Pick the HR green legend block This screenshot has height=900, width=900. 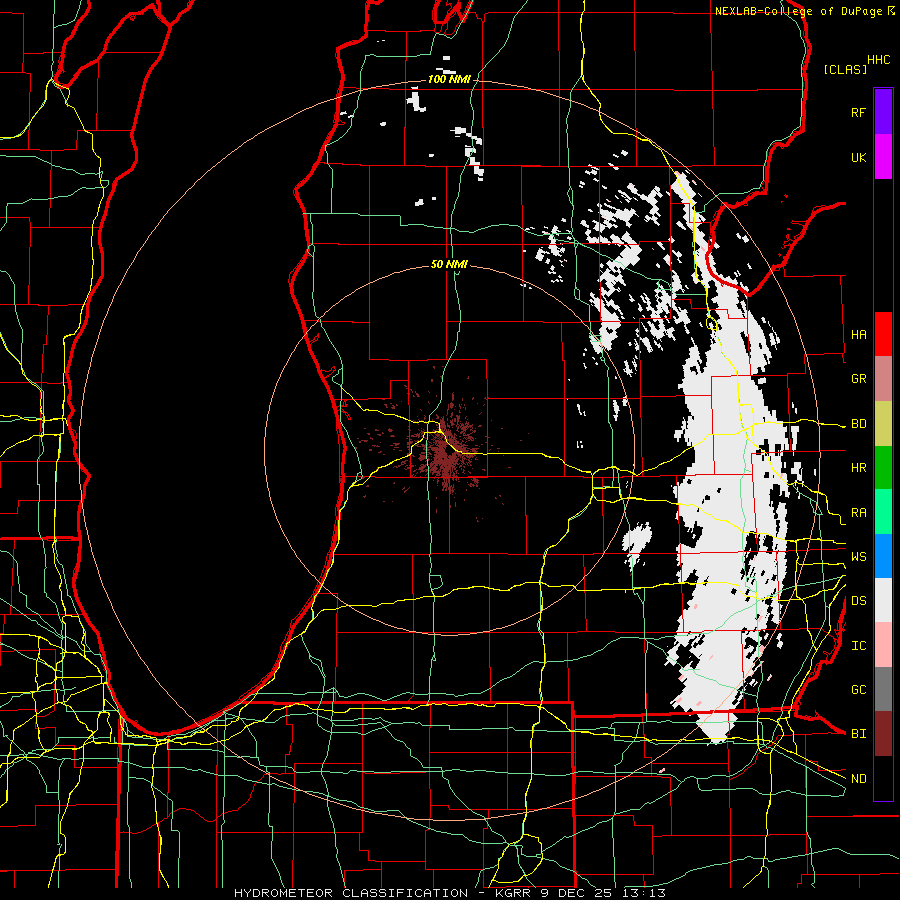point(883,467)
